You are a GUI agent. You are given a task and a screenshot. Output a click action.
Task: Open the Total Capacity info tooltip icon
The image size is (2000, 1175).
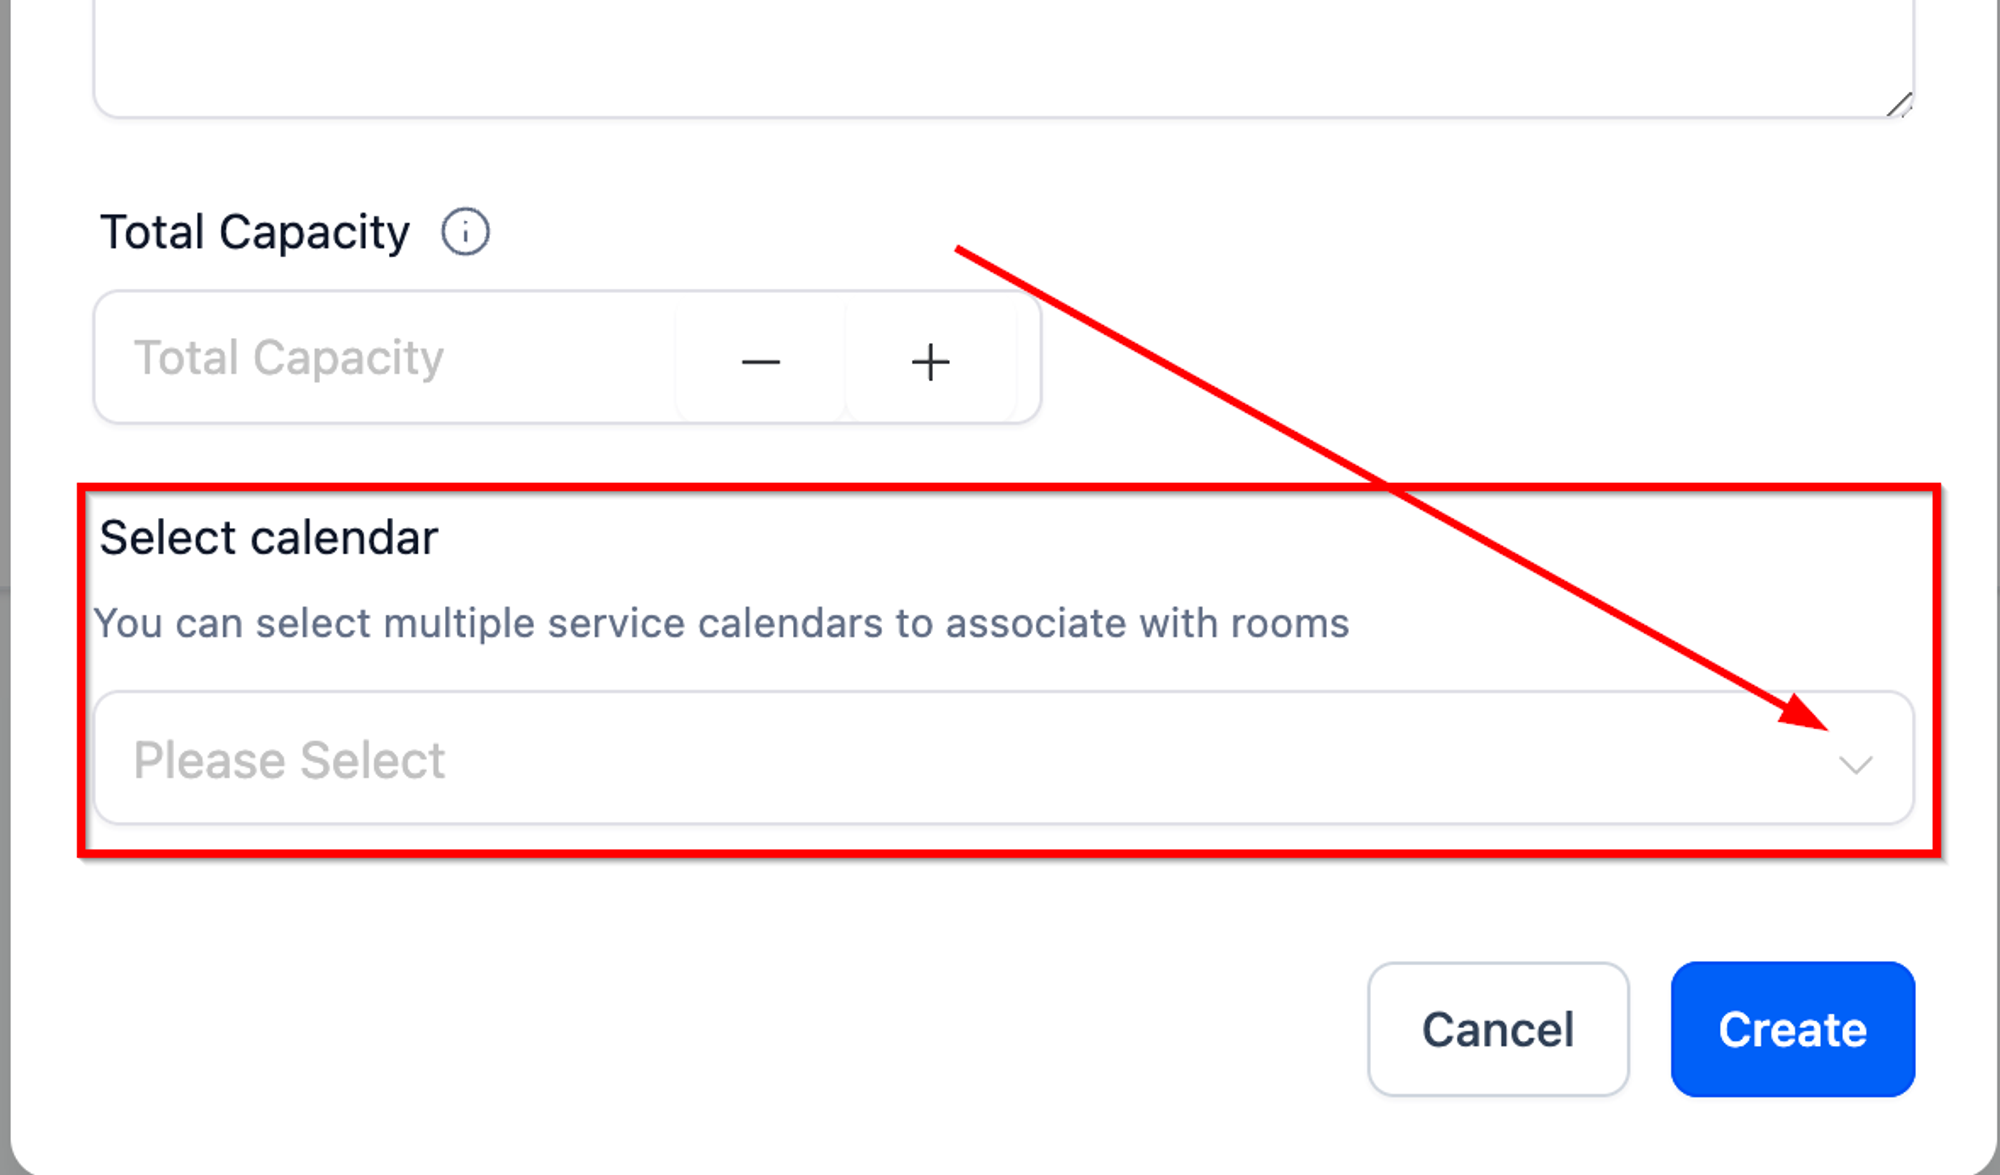click(x=465, y=233)
